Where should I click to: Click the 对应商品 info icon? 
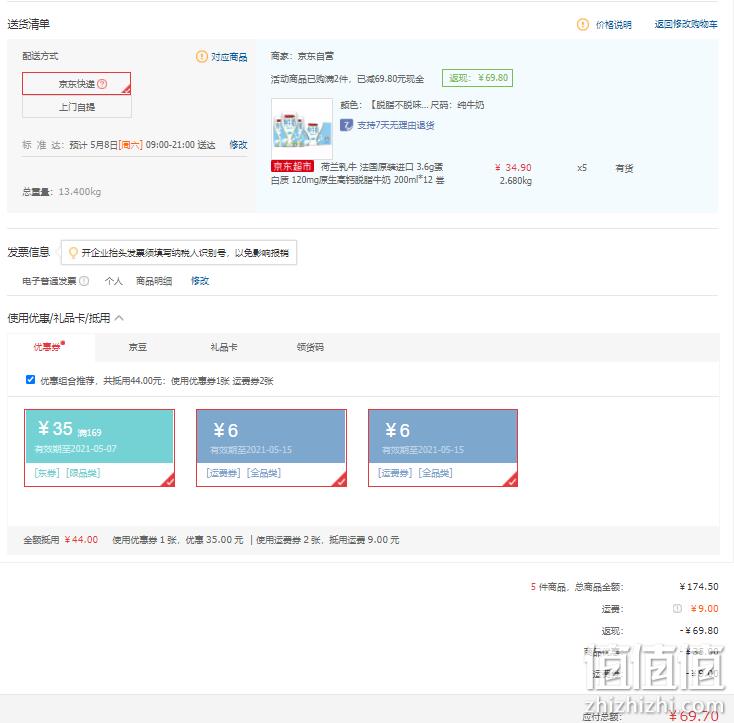(201, 57)
